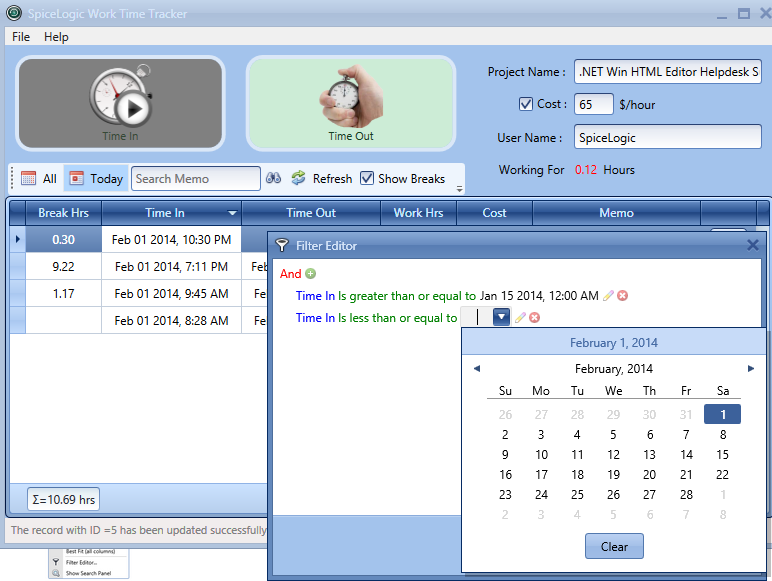Open the Help menu
This screenshot has width=772, height=581.
[x=56, y=37]
